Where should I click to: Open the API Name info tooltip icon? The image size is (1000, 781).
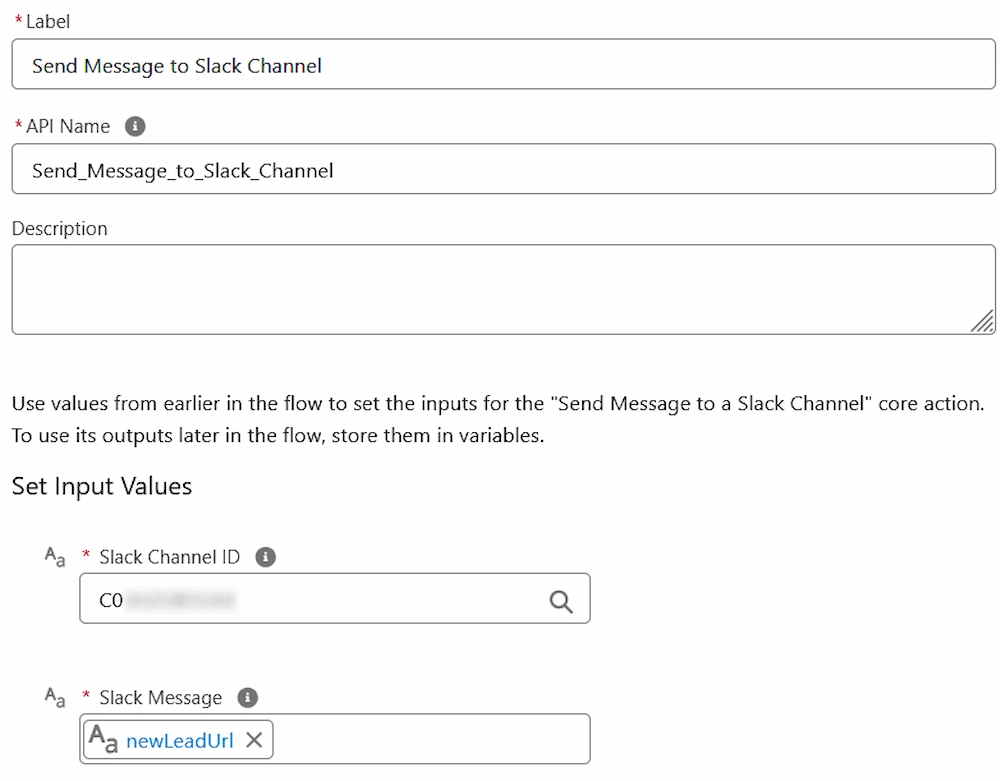point(135,126)
